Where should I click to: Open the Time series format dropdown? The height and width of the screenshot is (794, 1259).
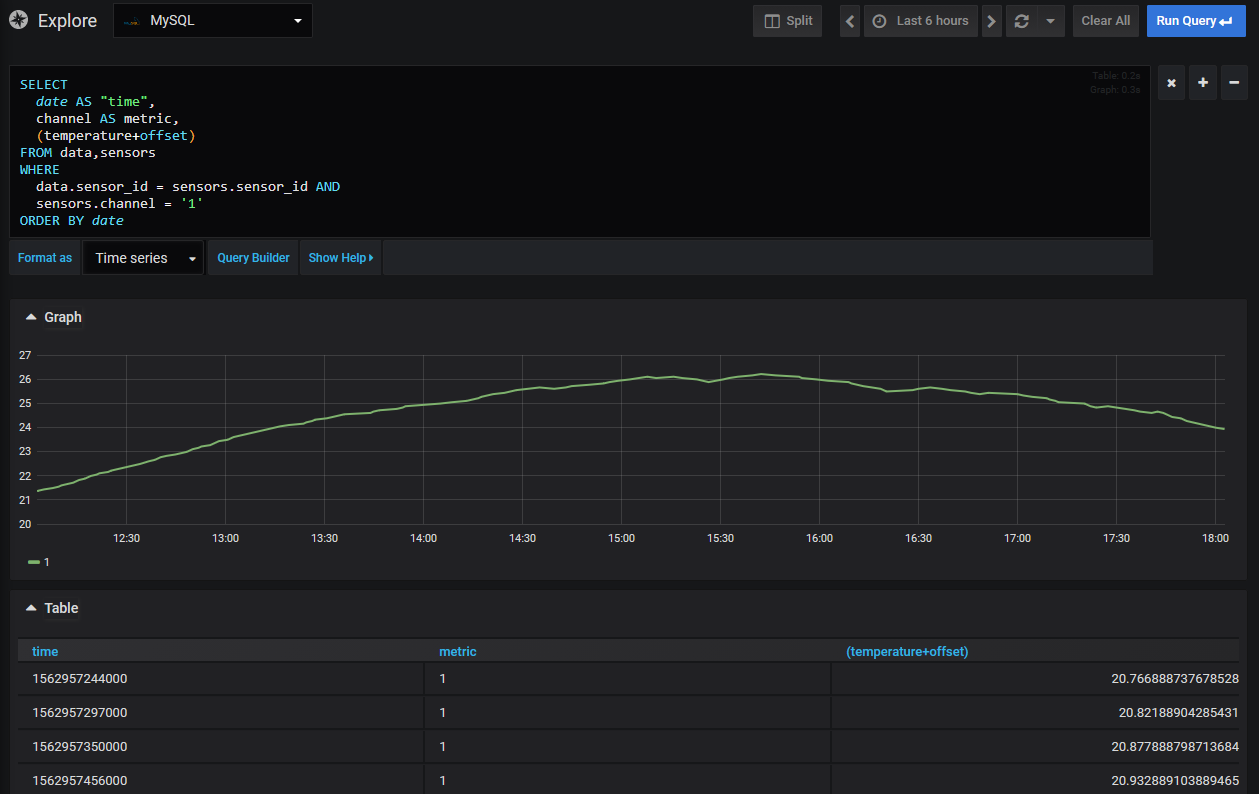143,258
